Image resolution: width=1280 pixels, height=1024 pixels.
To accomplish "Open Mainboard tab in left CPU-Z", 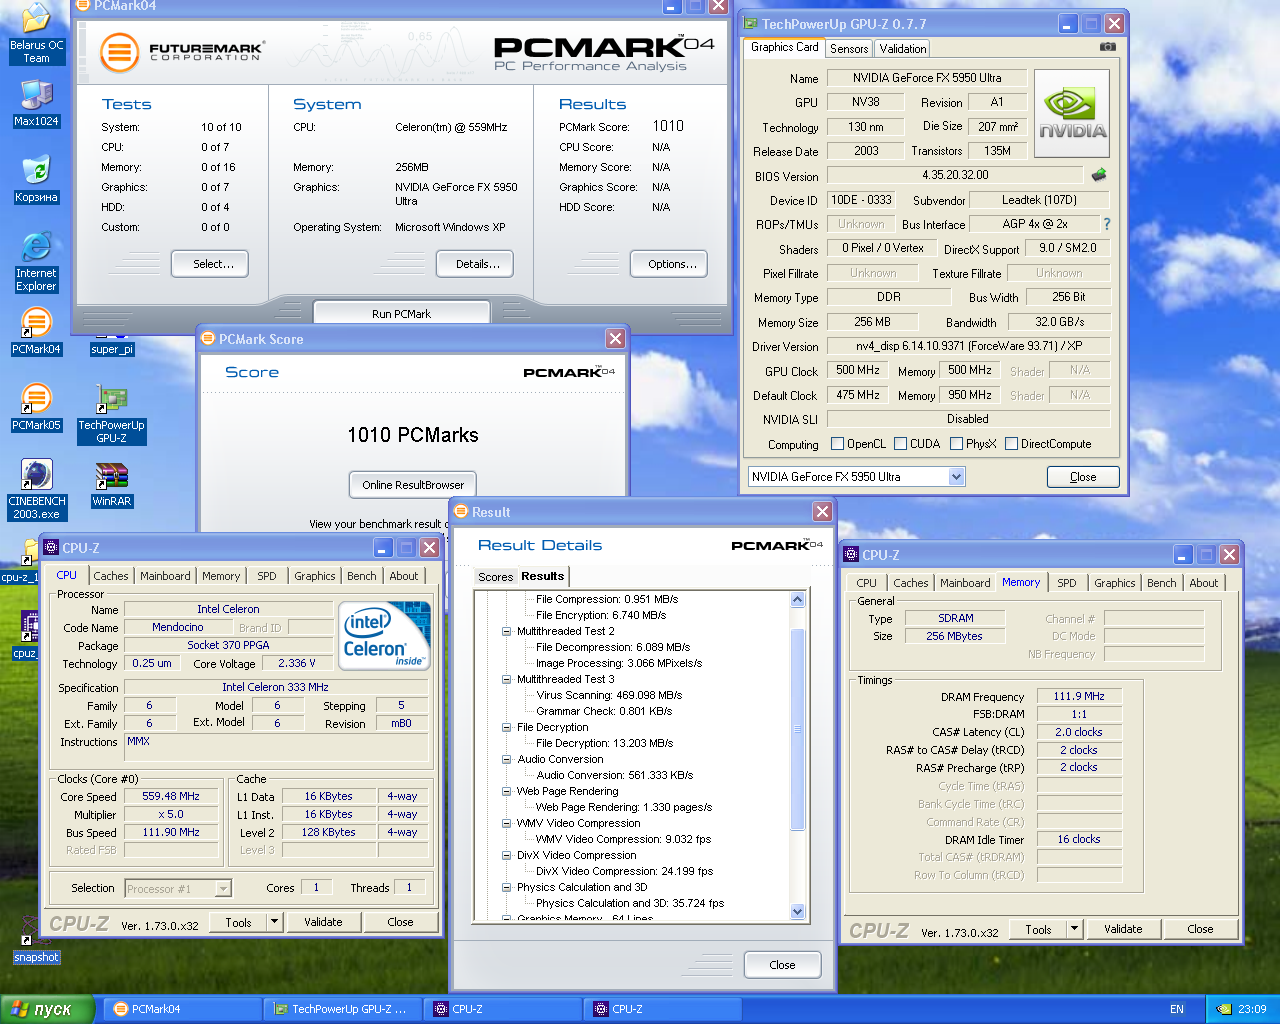I will 165,576.
